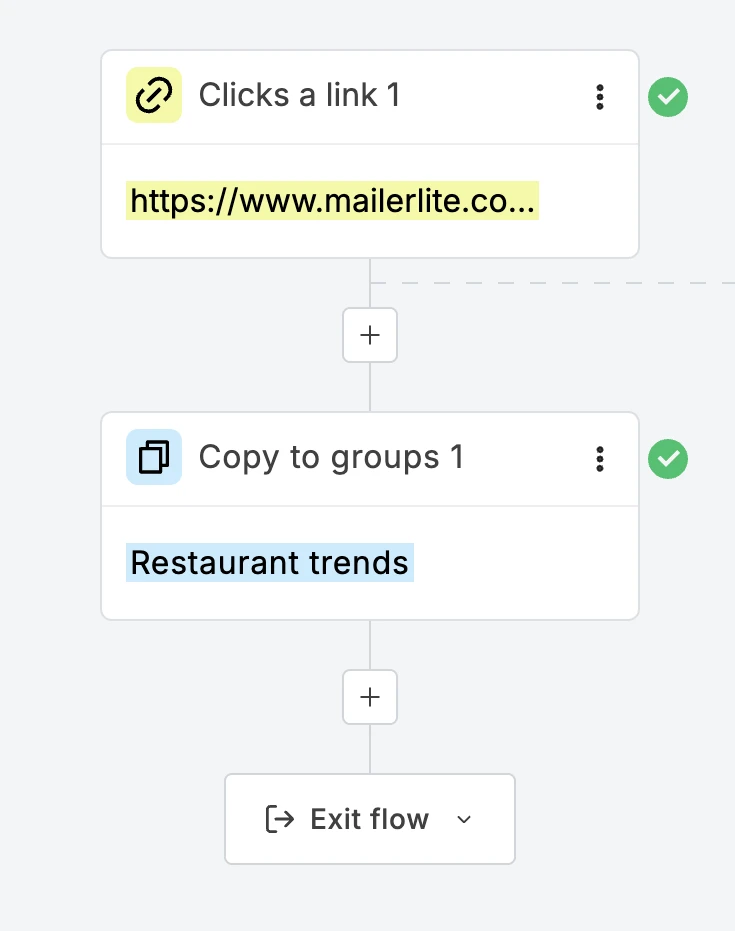Select the copy icon on Copy to groups 1
Image resolution: width=735 pixels, height=931 pixels.
click(154, 457)
